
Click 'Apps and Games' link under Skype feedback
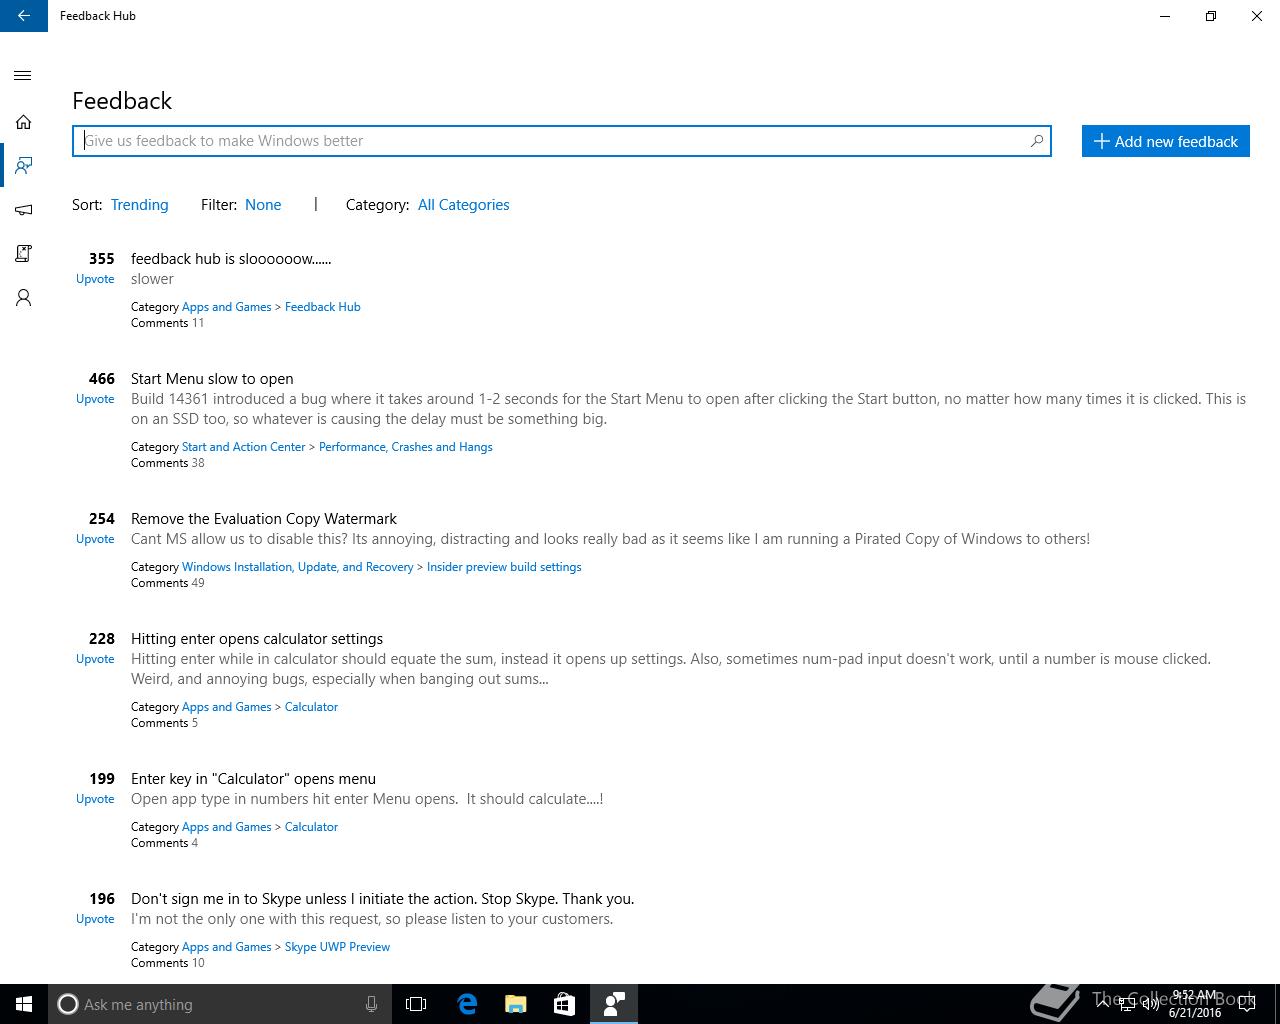point(226,947)
